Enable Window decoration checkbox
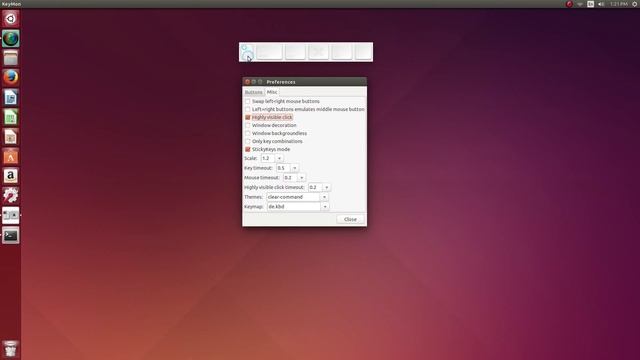Image resolution: width=640 pixels, height=360 pixels. tap(247, 125)
